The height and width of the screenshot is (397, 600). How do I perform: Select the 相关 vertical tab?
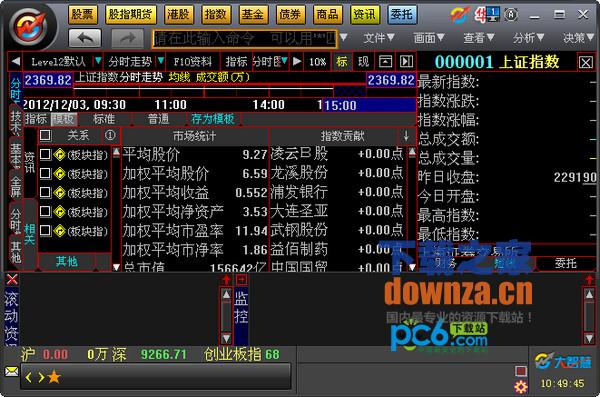[x=30, y=234]
